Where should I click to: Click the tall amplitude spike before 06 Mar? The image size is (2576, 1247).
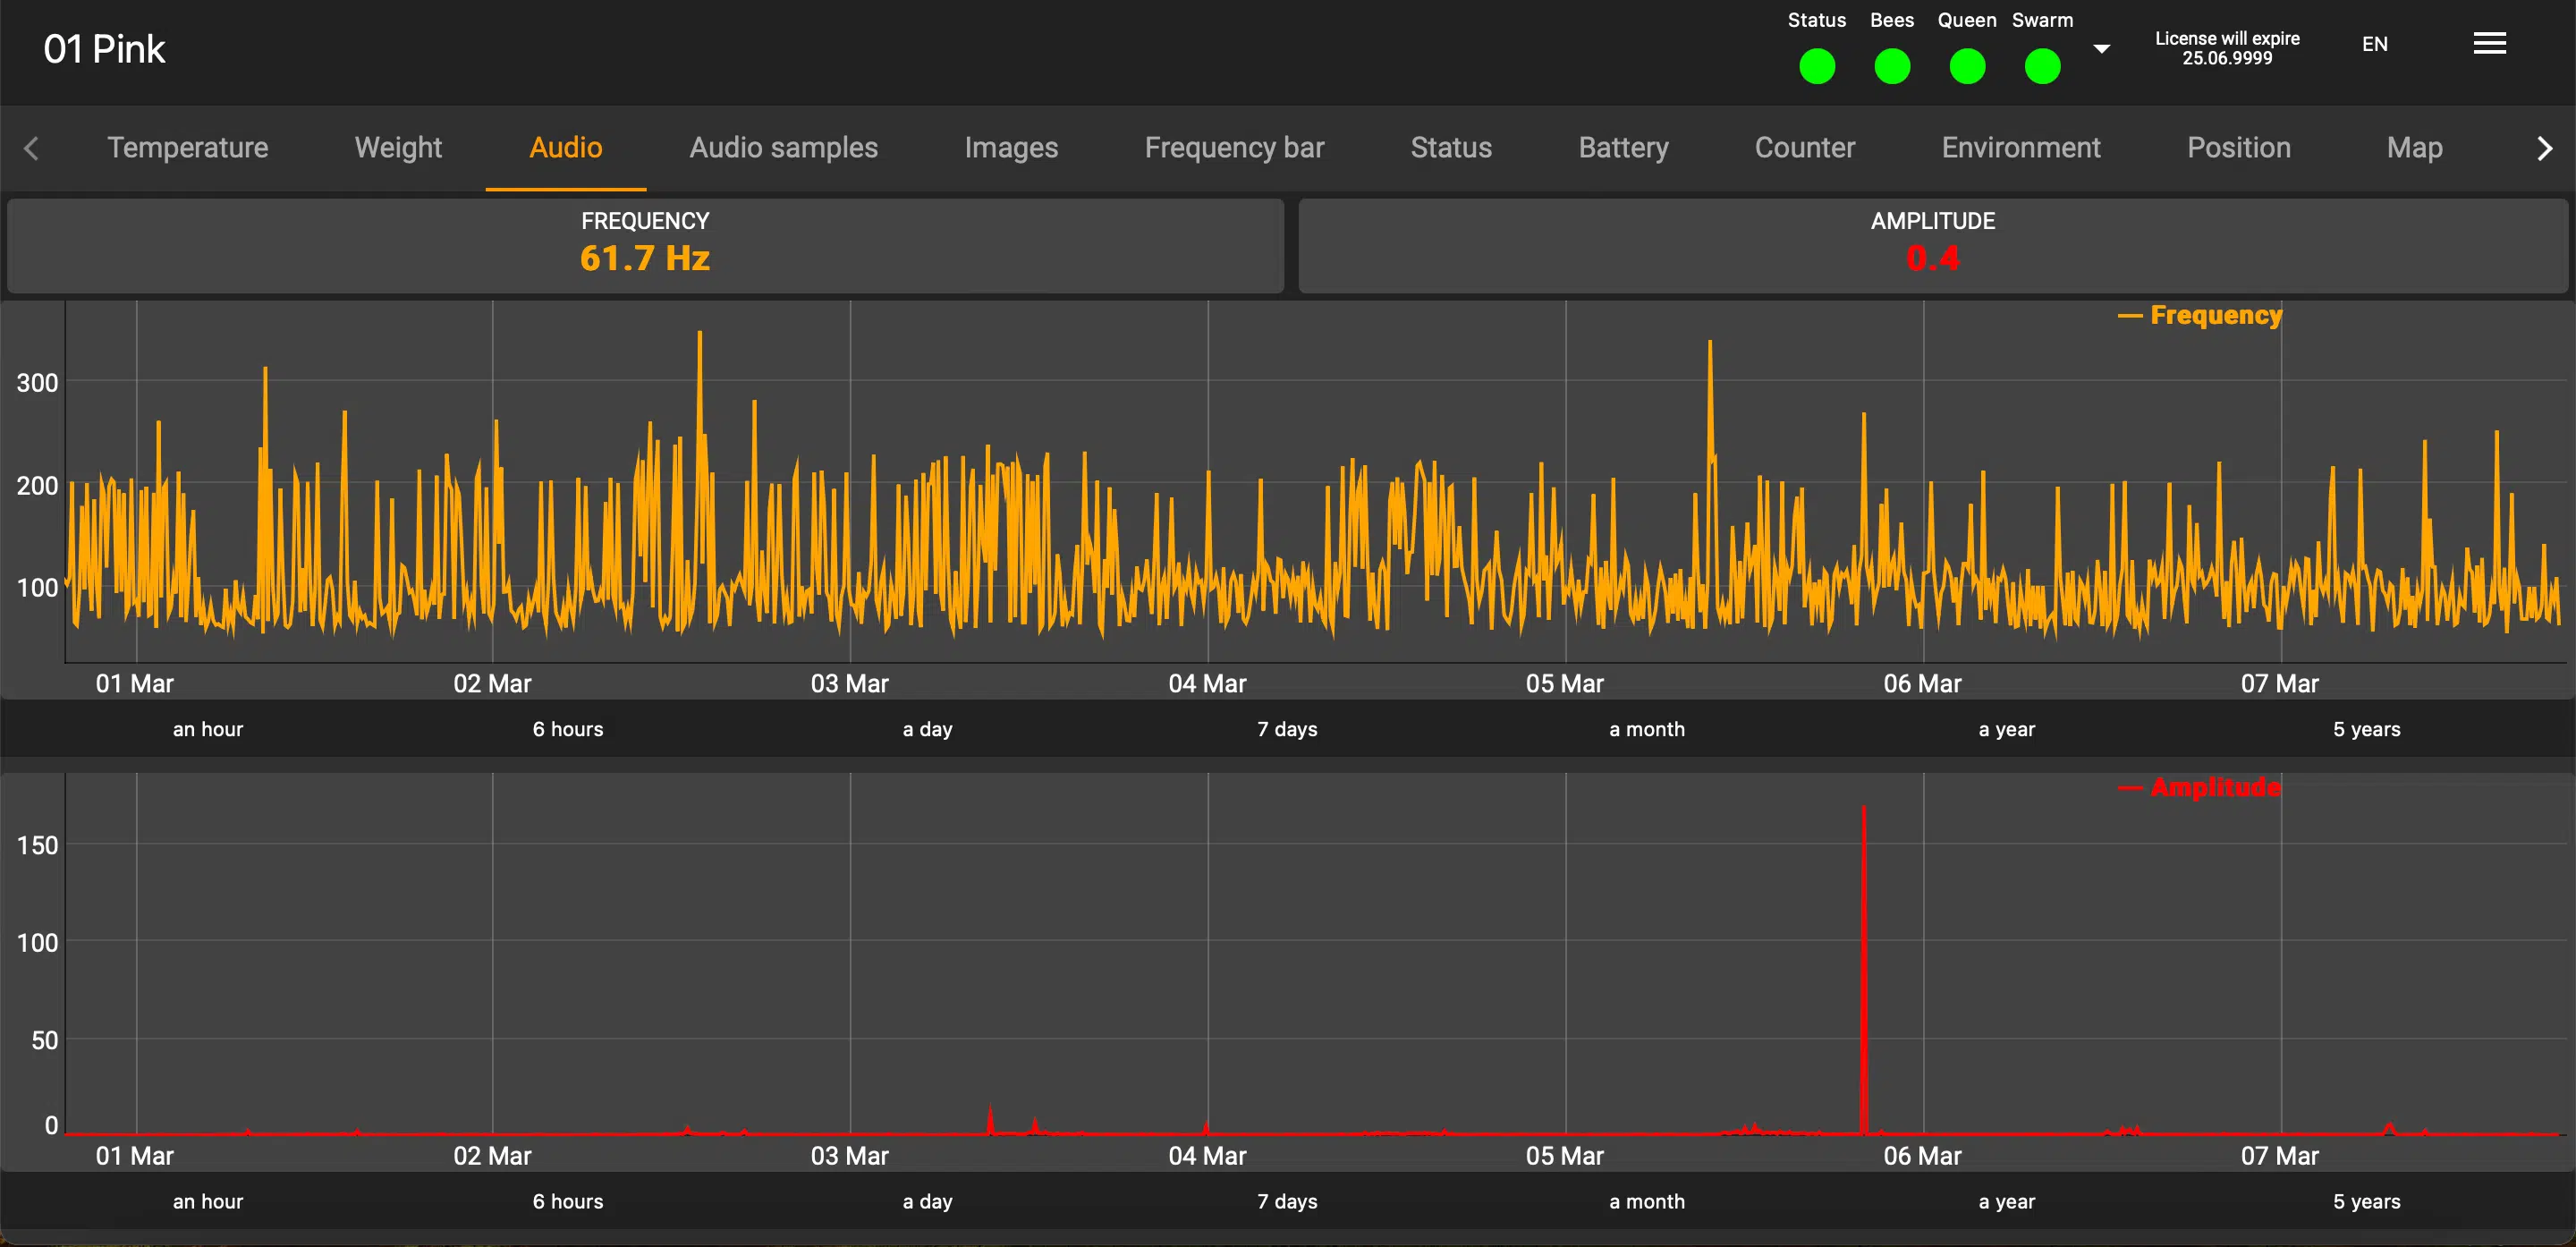1863,970
